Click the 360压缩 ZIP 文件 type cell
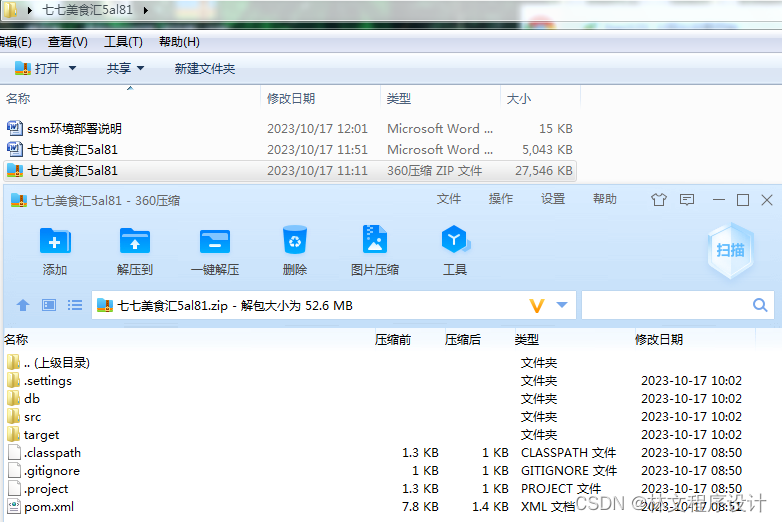782x522 pixels. tap(434, 171)
